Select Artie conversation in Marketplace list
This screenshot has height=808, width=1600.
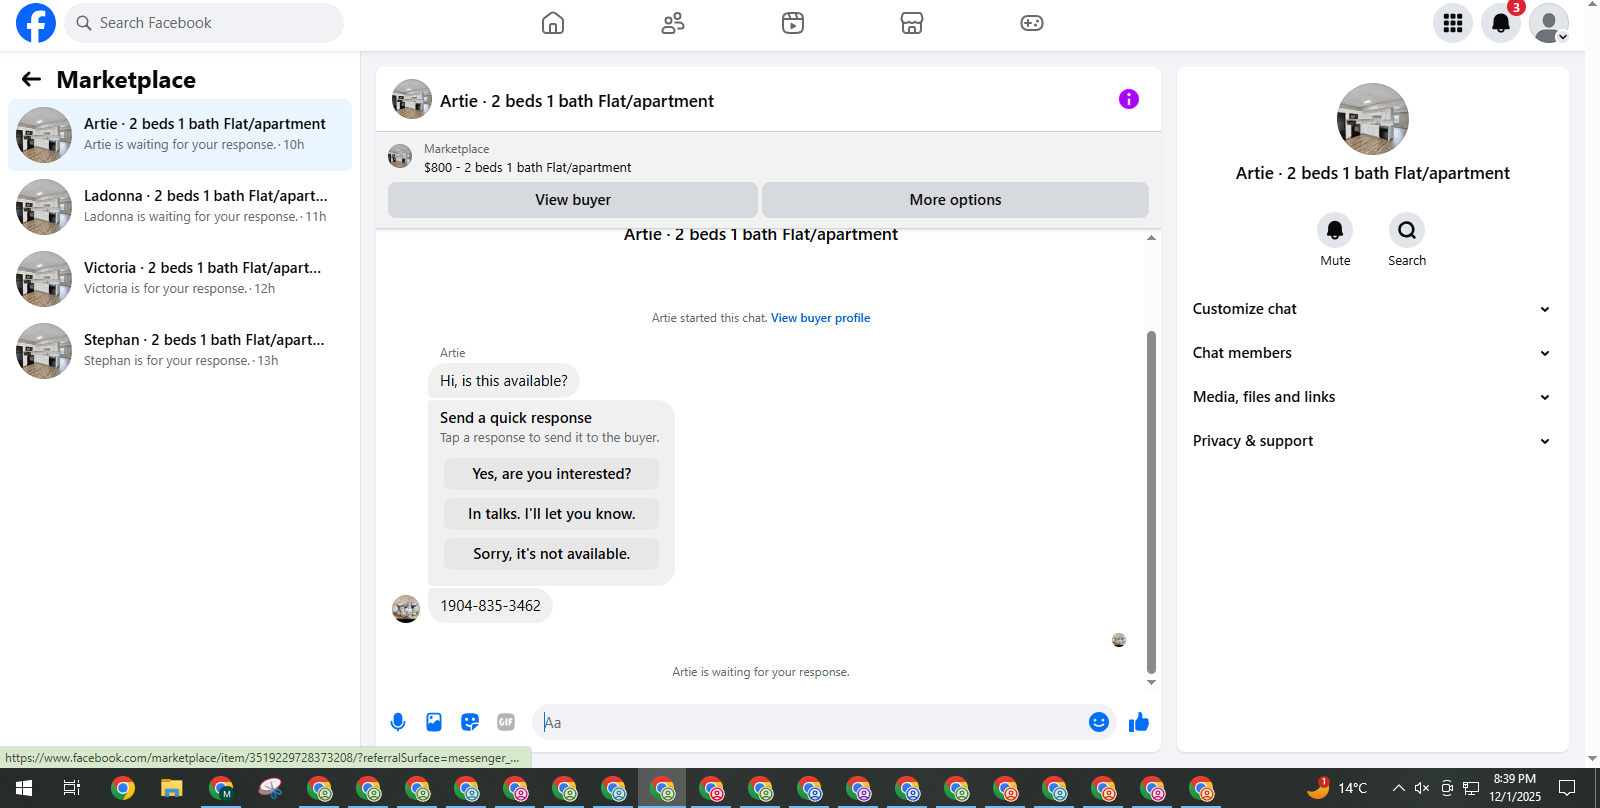180,135
